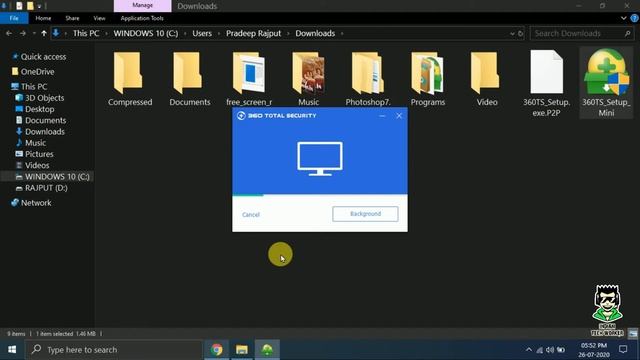The width and height of the screenshot is (640, 360).
Task: Select the Manage contextual tab
Action: click(x=142, y=6)
